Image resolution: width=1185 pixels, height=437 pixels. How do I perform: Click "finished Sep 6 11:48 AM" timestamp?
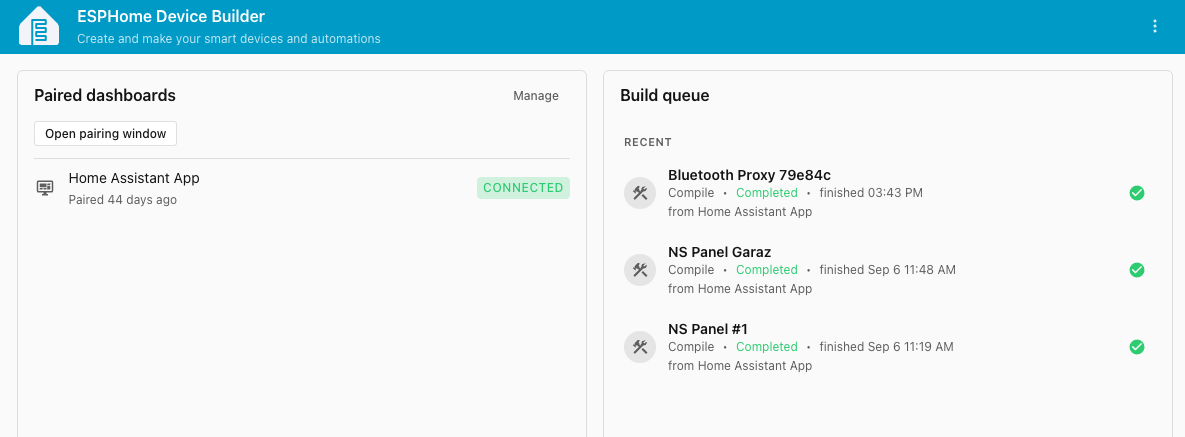point(887,270)
